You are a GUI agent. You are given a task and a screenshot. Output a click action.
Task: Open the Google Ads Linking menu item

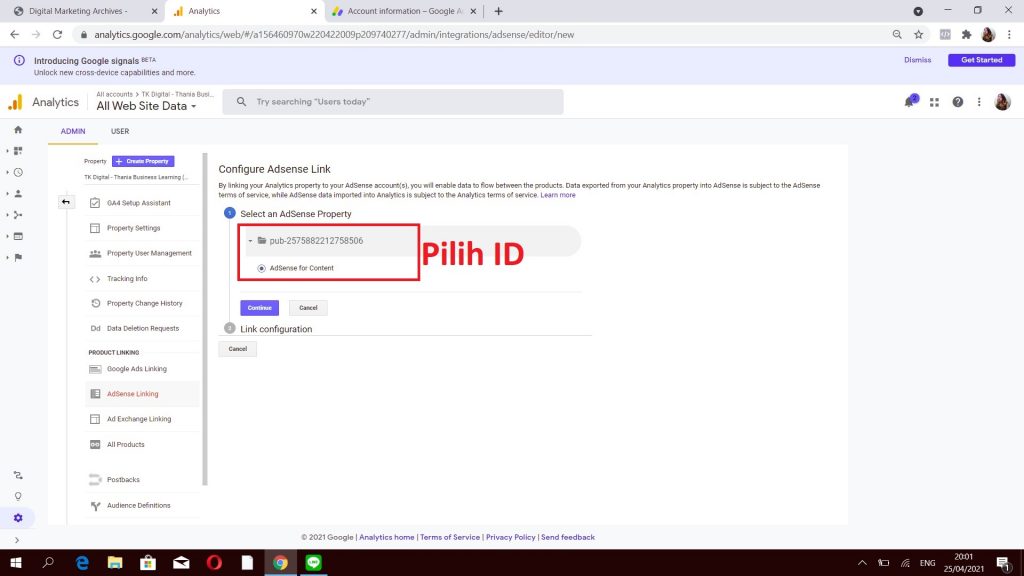point(136,369)
